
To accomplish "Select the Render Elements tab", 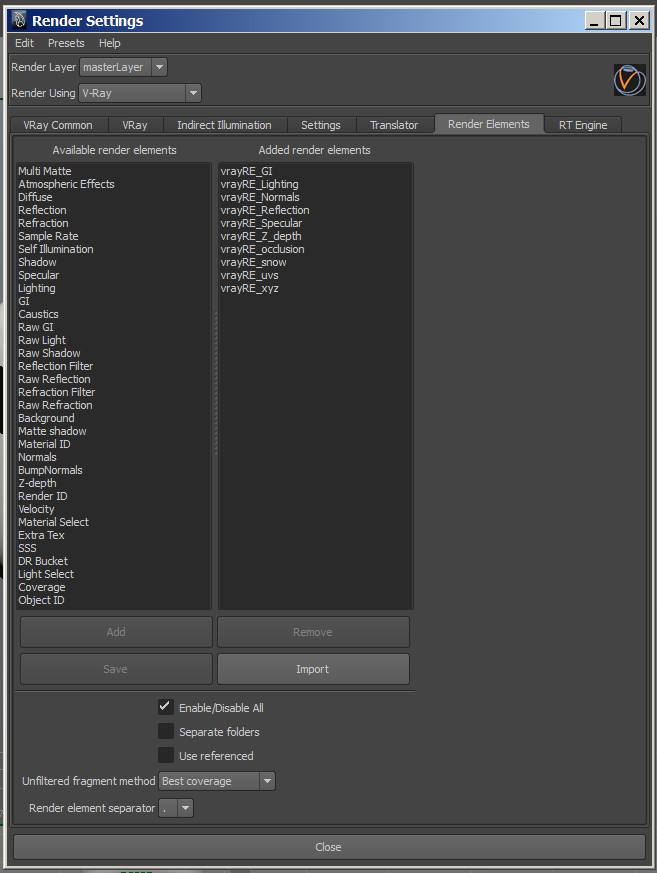I will pyautogui.click(x=489, y=124).
